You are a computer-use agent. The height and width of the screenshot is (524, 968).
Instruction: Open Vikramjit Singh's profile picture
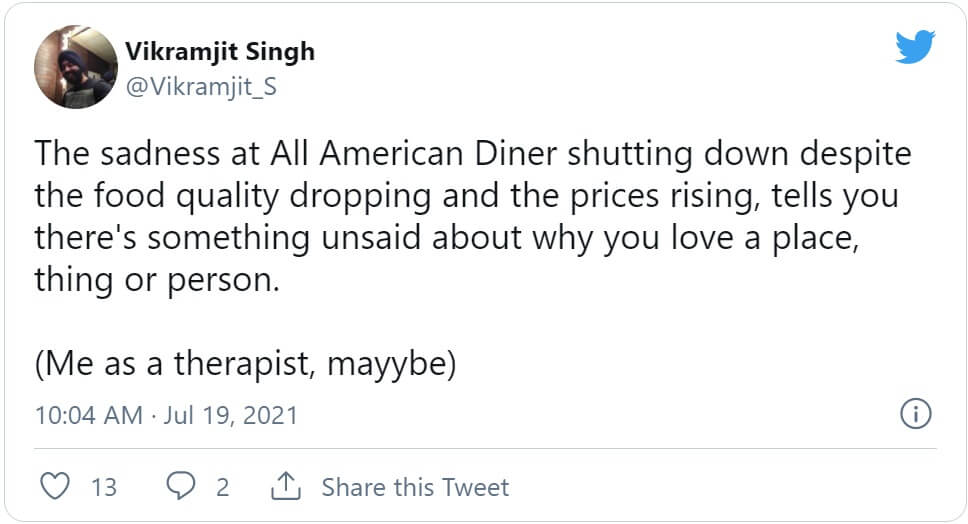(x=76, y=66)
